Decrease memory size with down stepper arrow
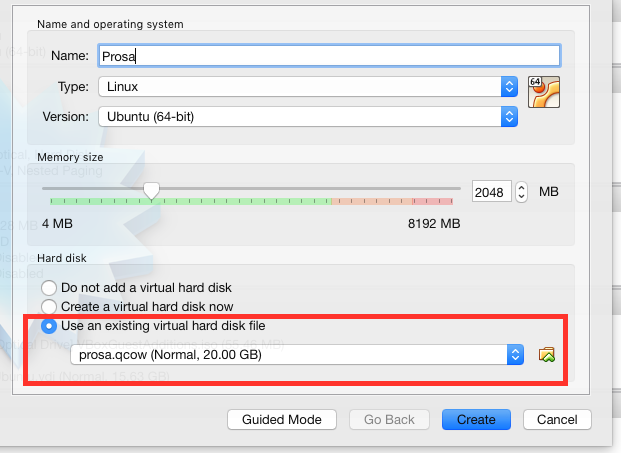Viewport: 621px width, 453px height. click(x=521, y=197)
